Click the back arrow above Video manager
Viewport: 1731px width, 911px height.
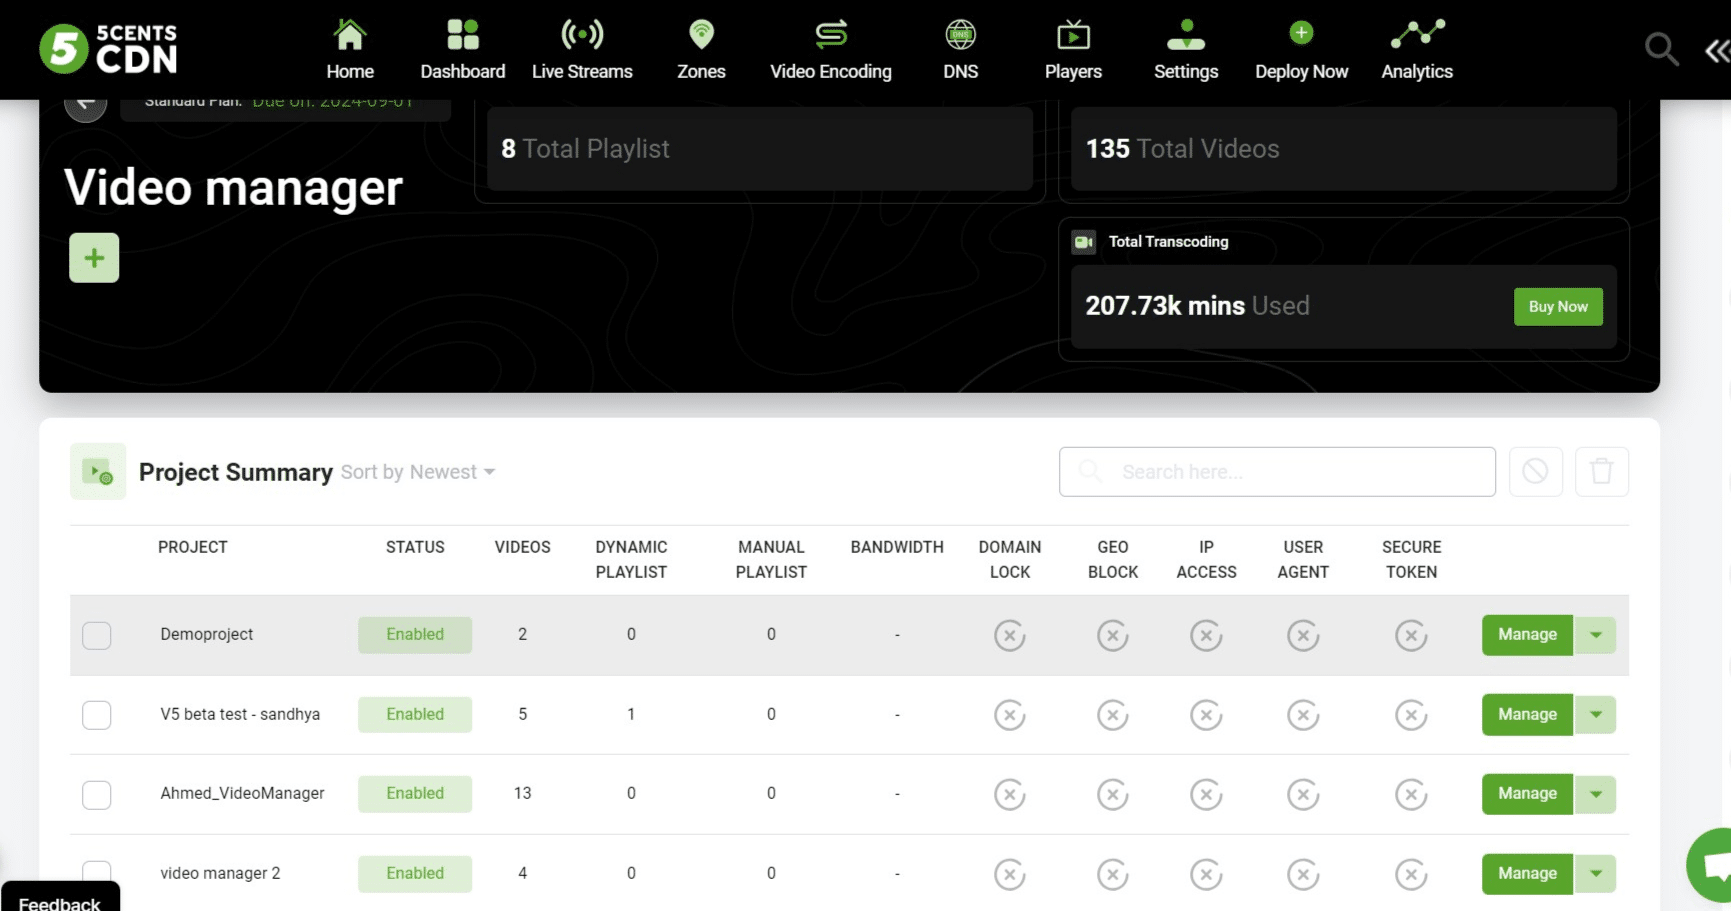[86, 104]
